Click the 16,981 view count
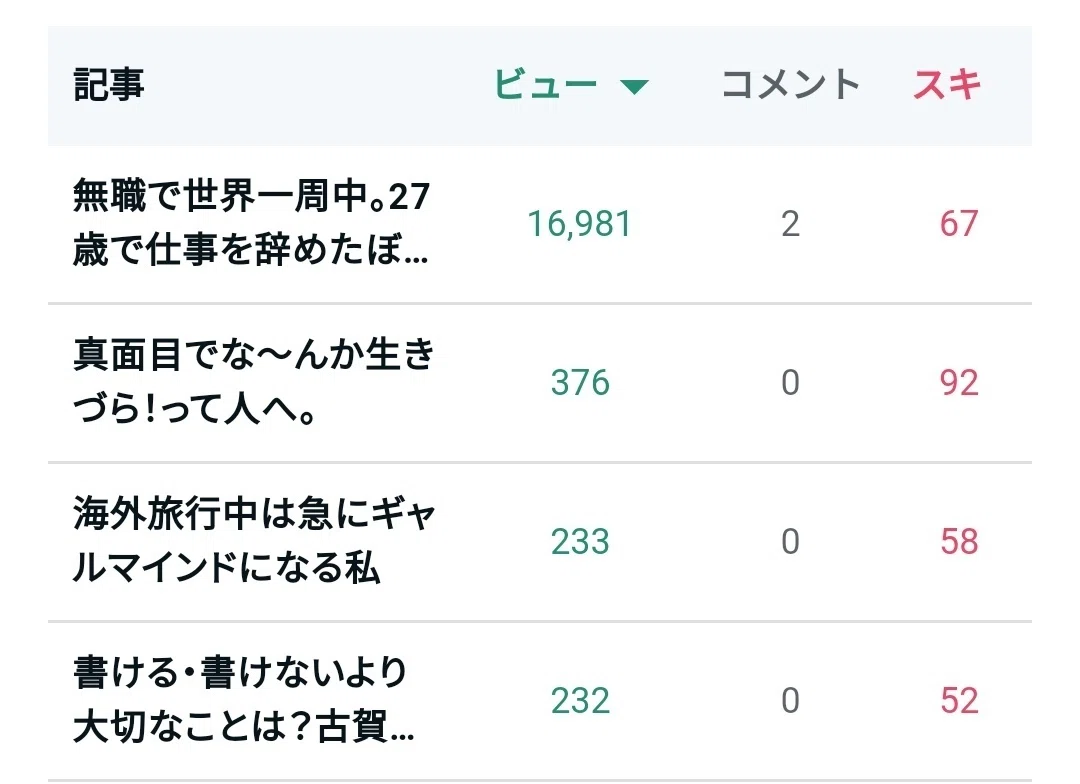The height and width of the screenshot is (784, 1080). [579, 224]
